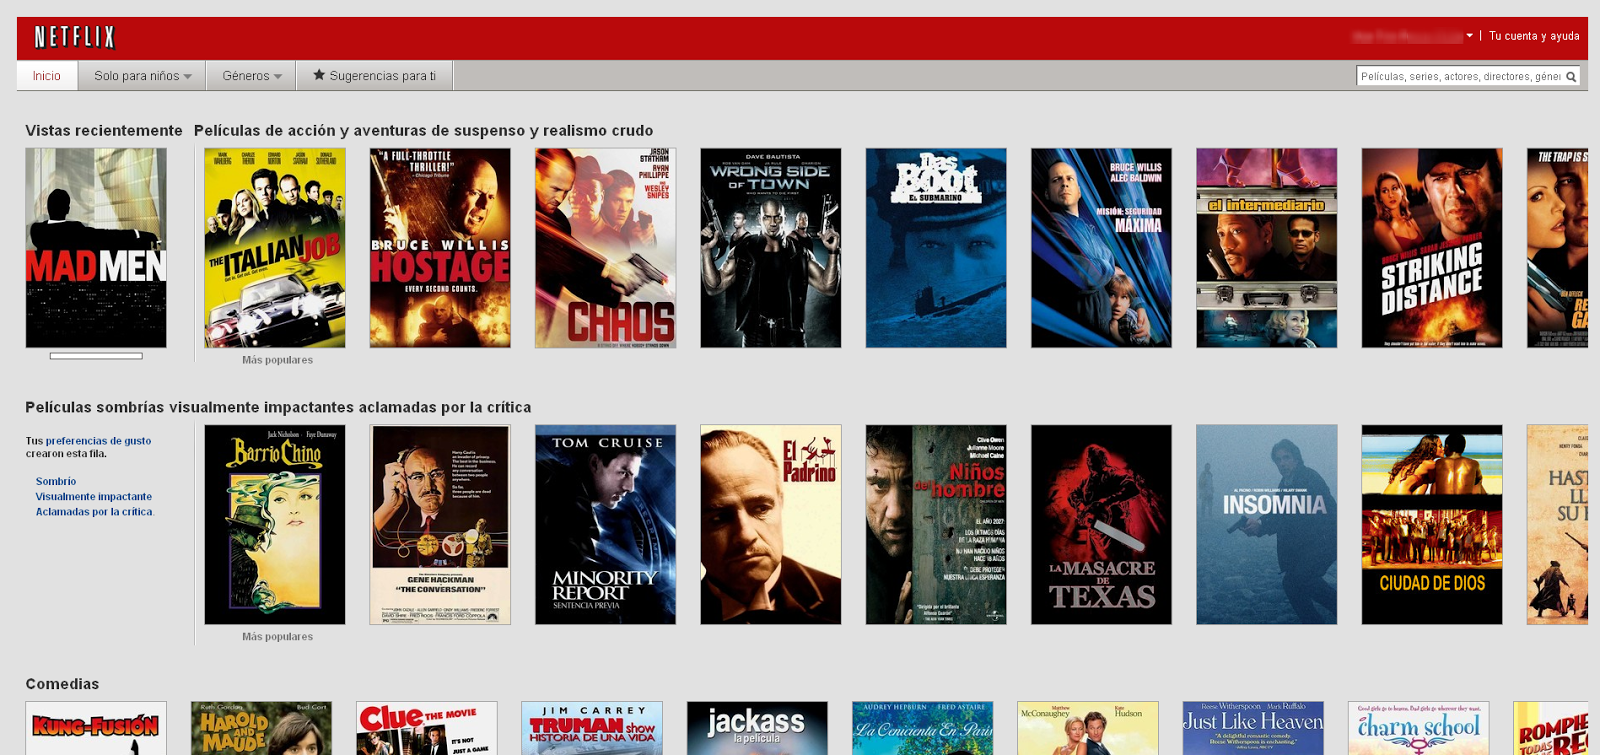This screenshot has width=1600, height=755.
Task: Select the Harold and Maude poster
Action: pyautogui.click(x=261, y=728)
